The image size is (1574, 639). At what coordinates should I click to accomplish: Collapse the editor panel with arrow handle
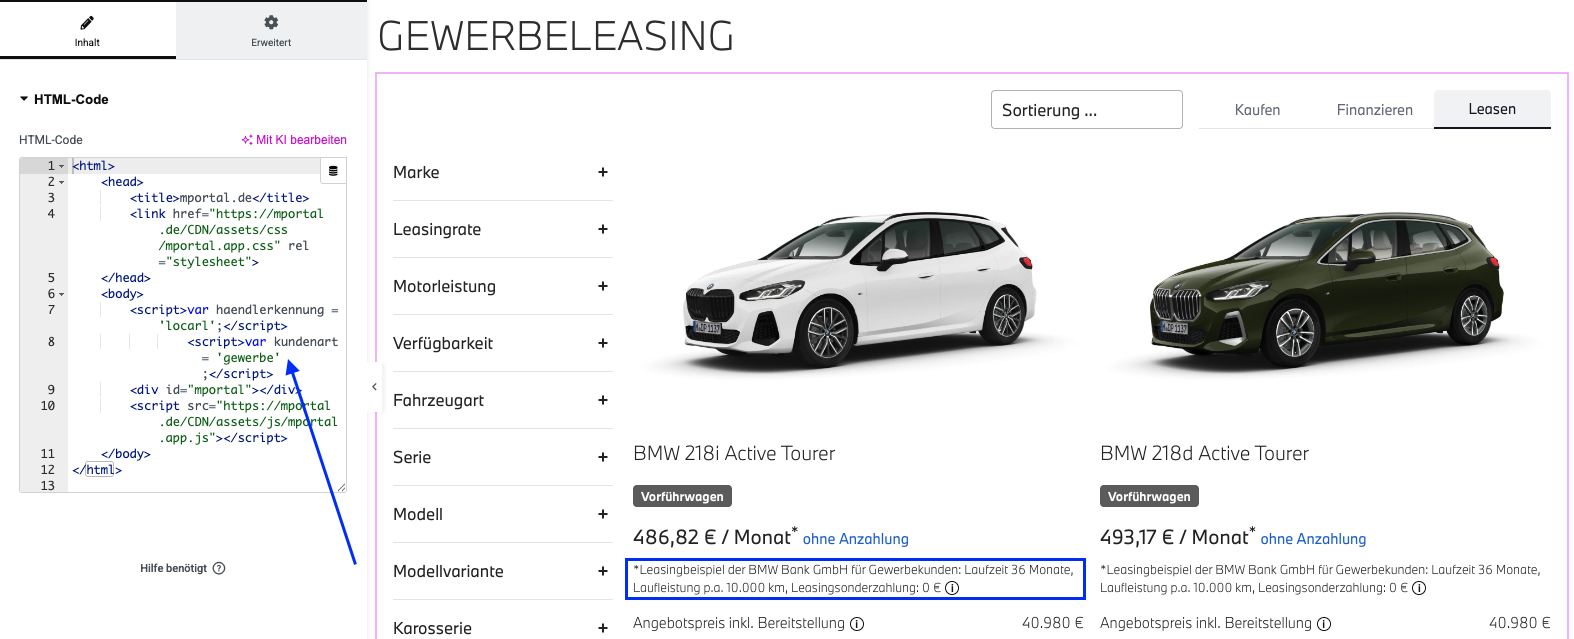(374, 386)
